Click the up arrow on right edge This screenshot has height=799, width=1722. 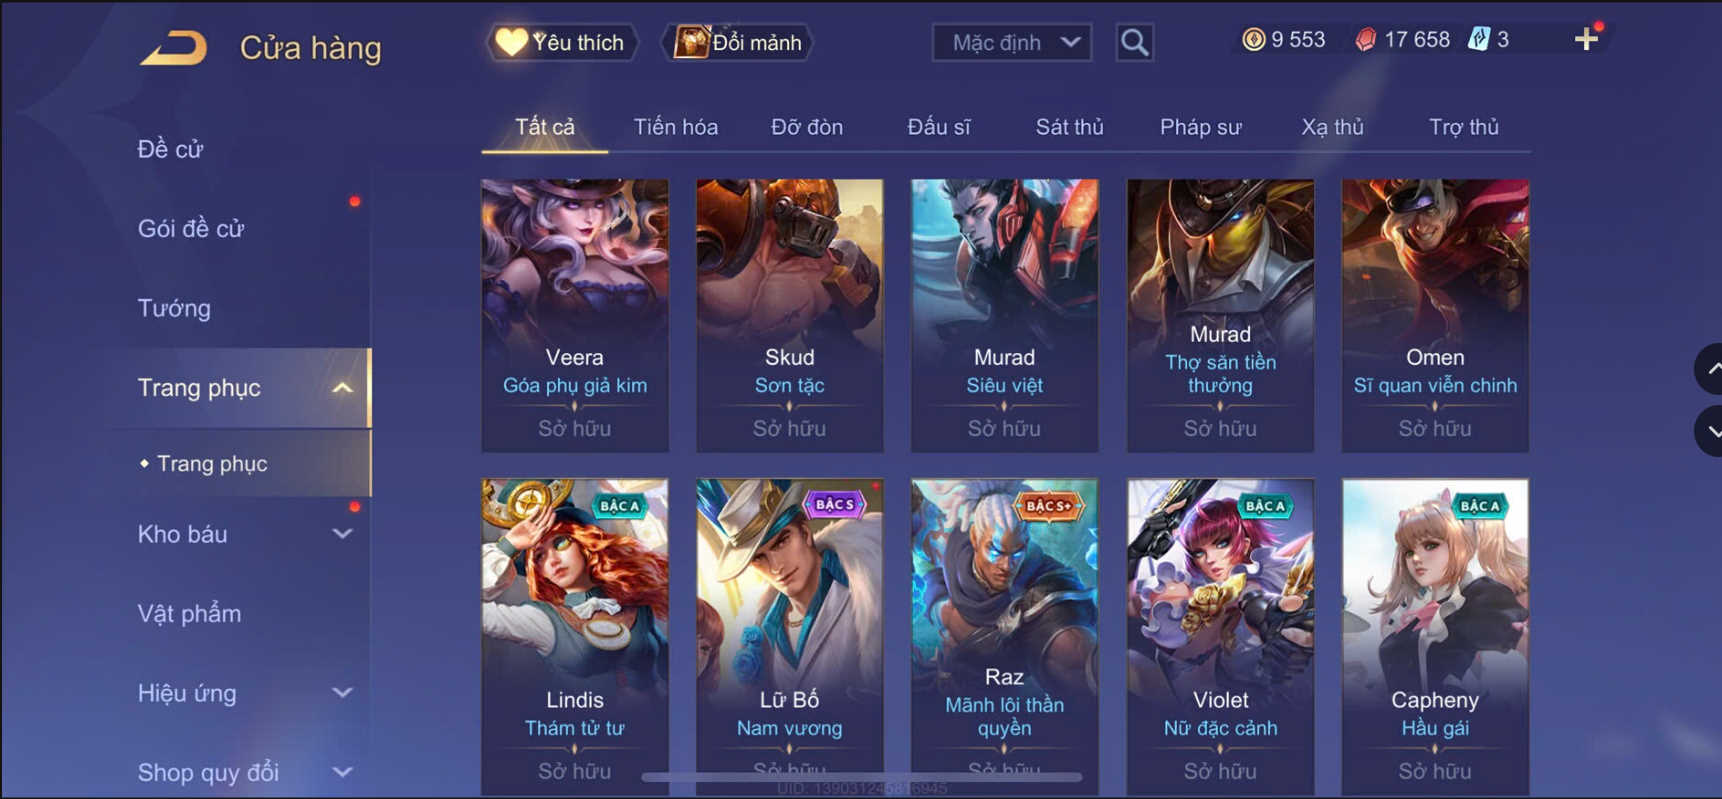pos(1711,369)
